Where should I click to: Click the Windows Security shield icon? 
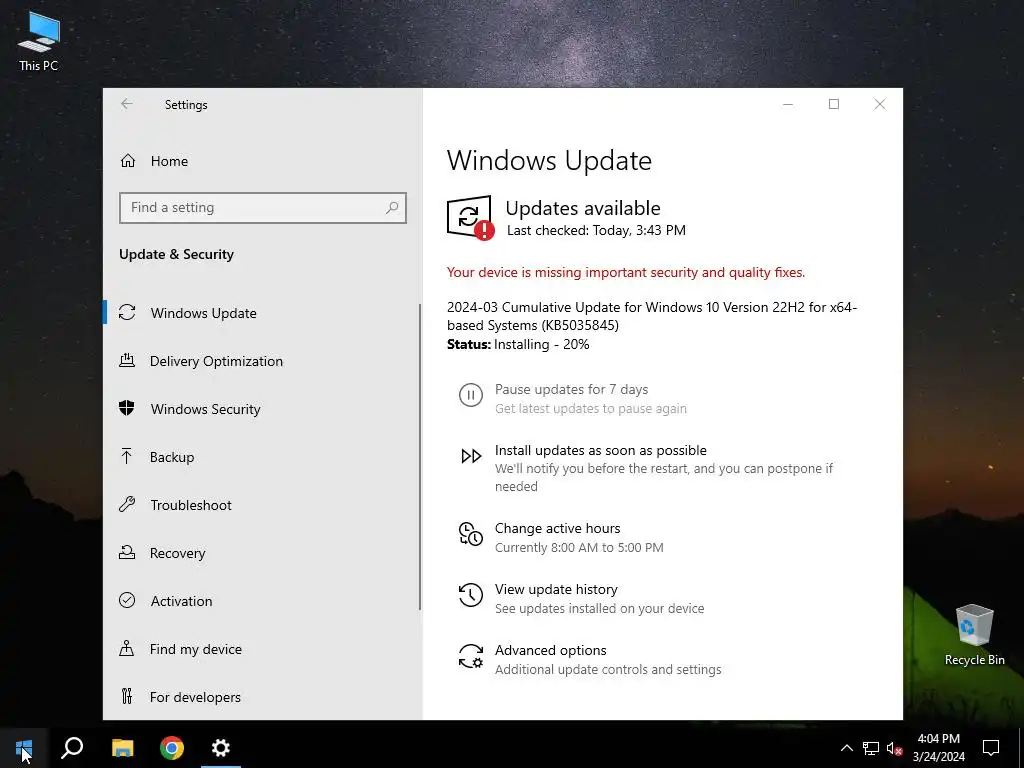tap(127, 408)
